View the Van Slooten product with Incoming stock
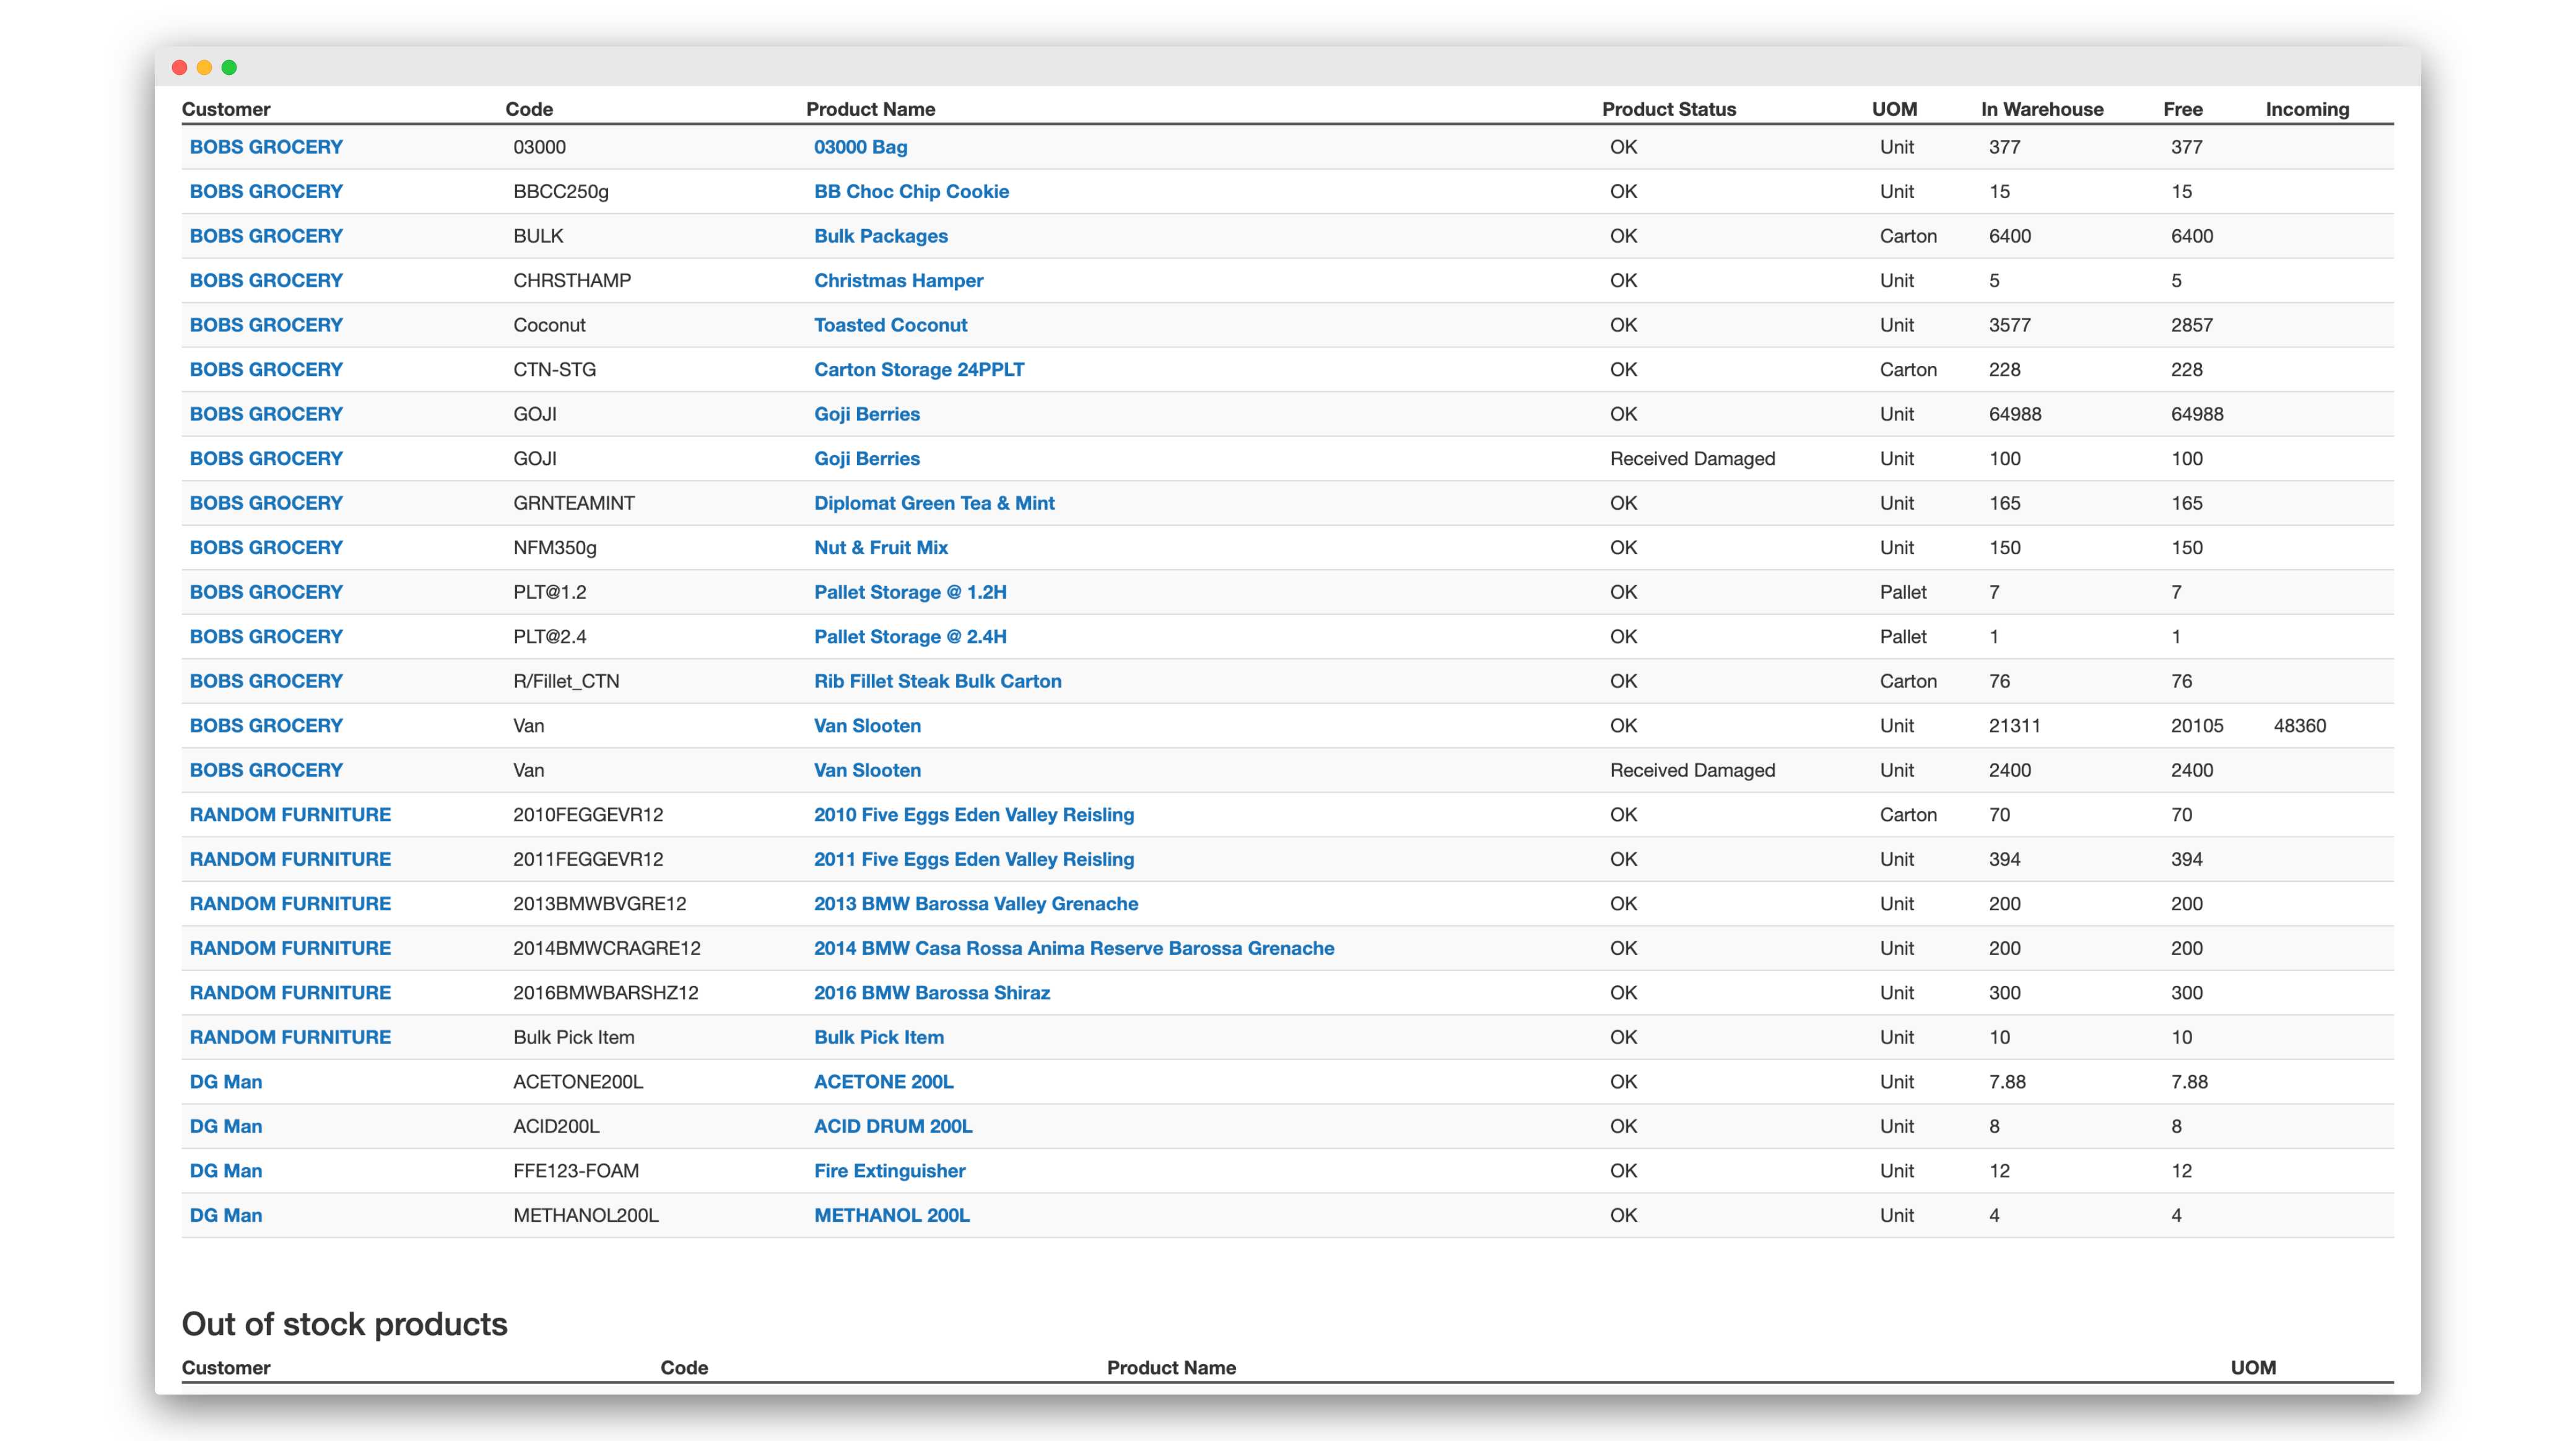Screen dimensions: 2576x1441 click(867, 725)
